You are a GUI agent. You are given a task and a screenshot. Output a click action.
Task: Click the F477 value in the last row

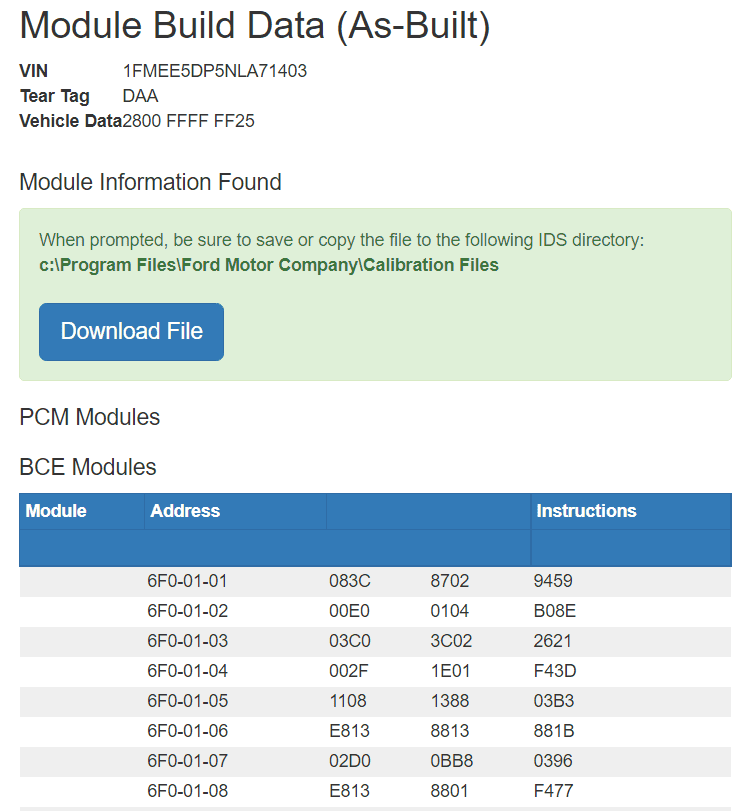553,791
